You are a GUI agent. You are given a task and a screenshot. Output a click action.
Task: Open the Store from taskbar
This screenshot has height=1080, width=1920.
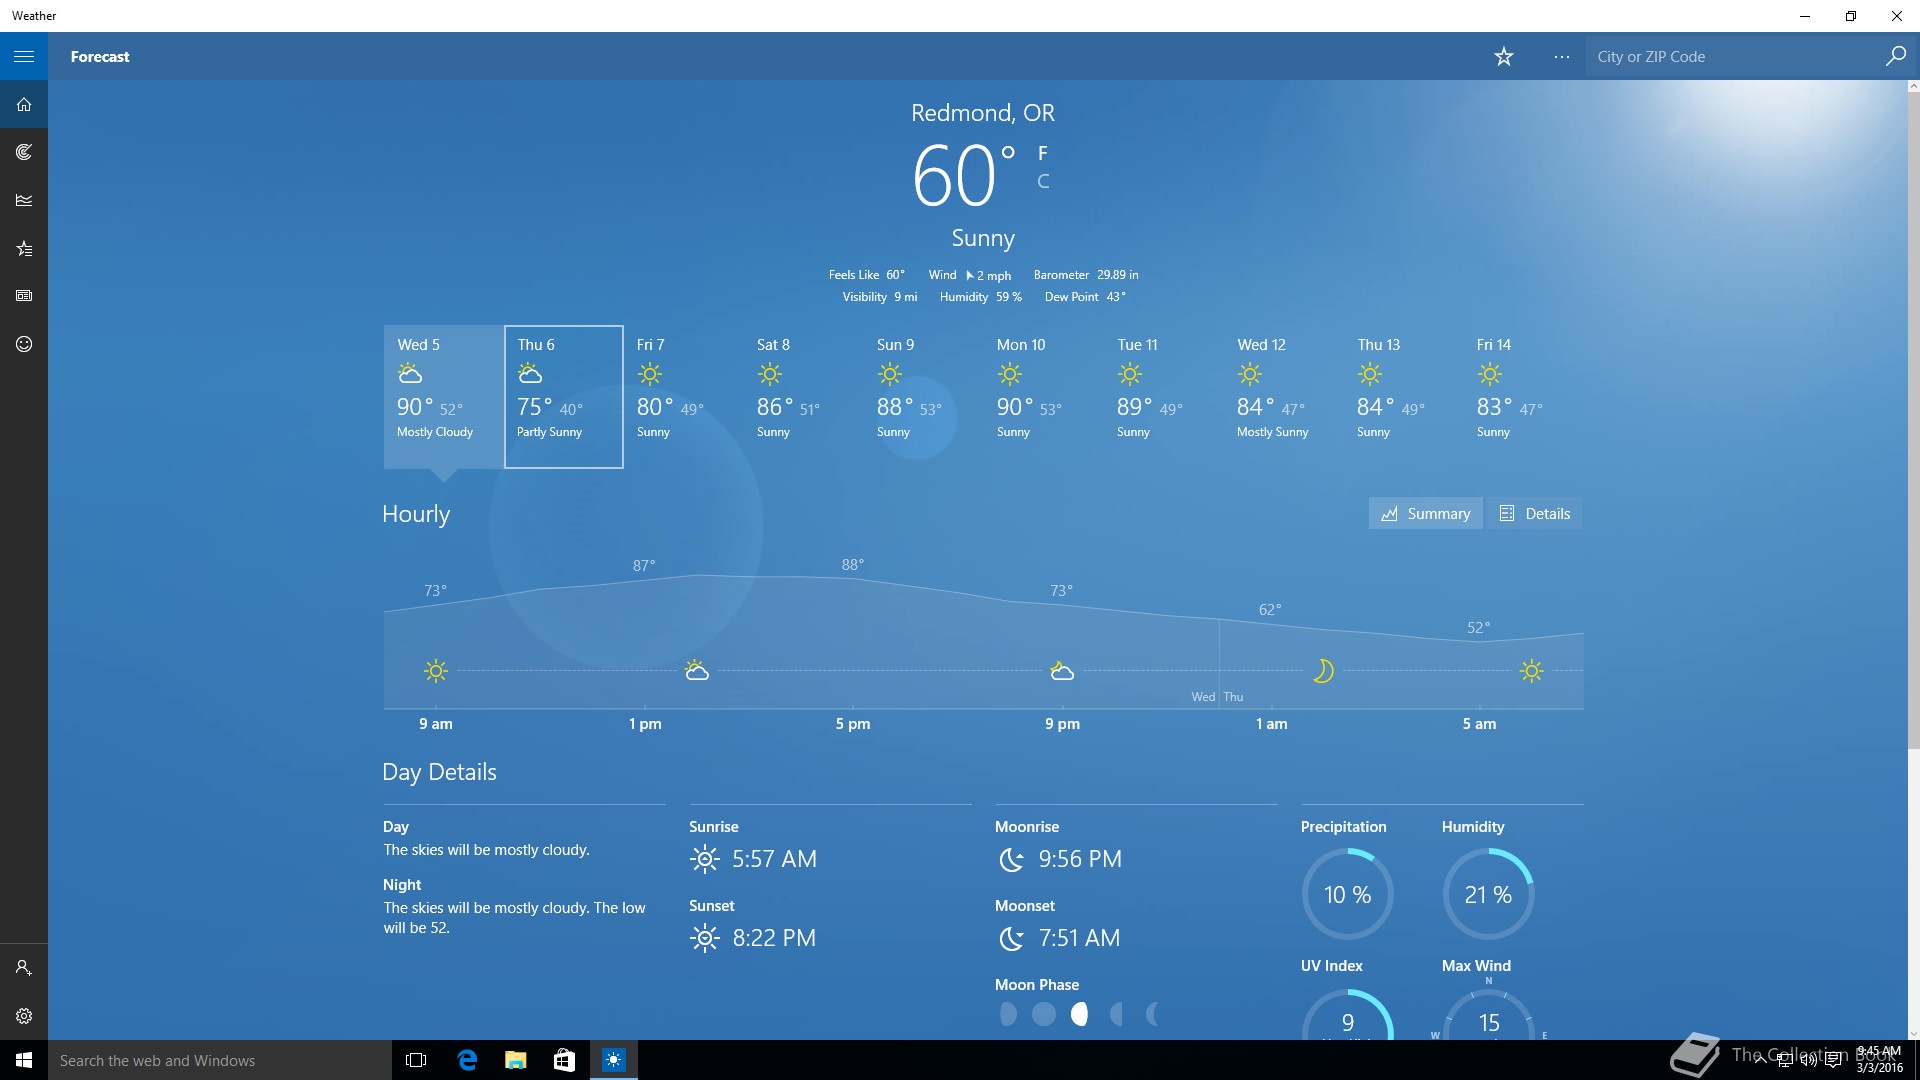(564, 1060)
